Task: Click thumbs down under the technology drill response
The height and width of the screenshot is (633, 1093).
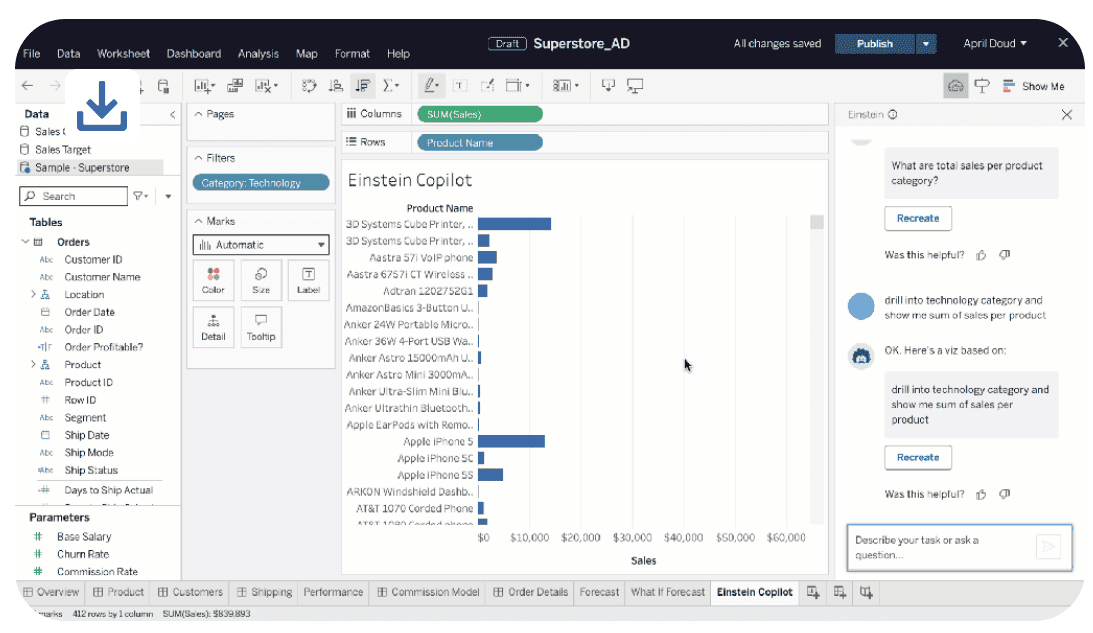Action: [x=1004, y=494]
